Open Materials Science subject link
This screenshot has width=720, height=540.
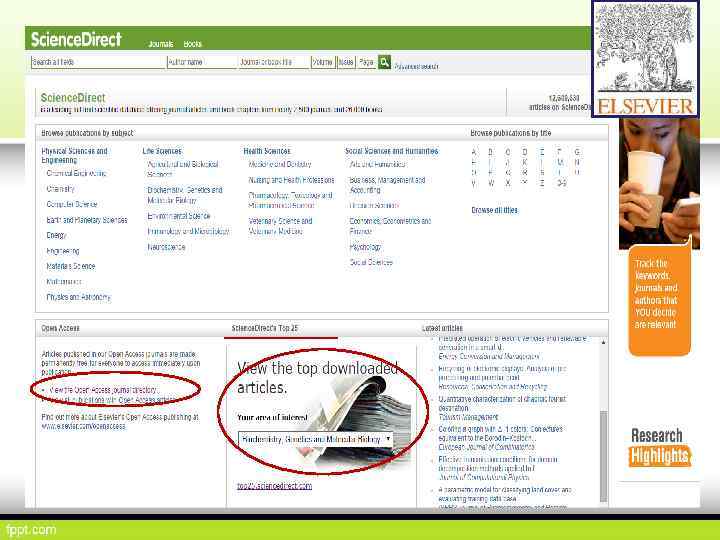[71, 266]
